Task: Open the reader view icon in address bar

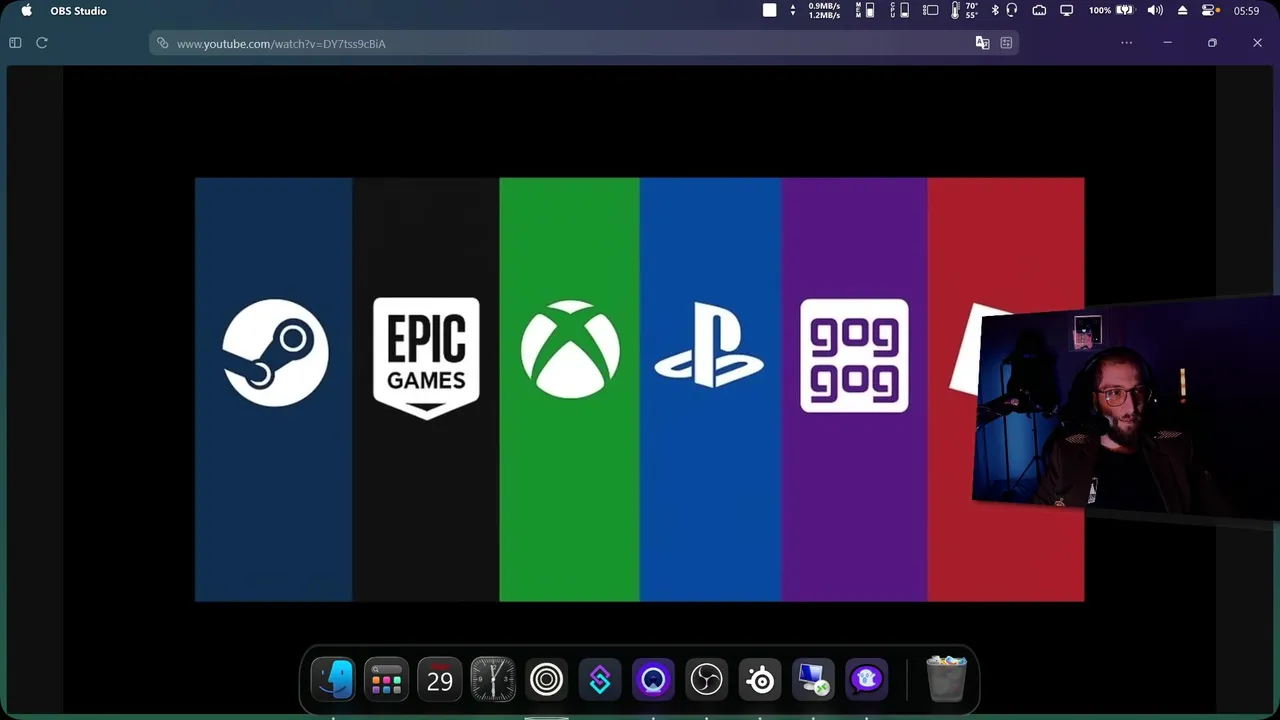Action: (1006, 43)
